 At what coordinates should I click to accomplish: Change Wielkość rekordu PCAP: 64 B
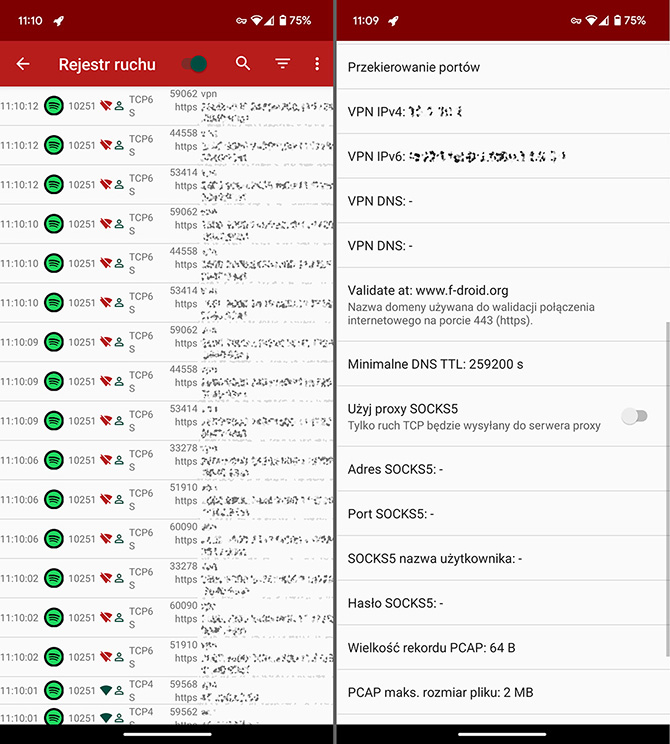503,648
